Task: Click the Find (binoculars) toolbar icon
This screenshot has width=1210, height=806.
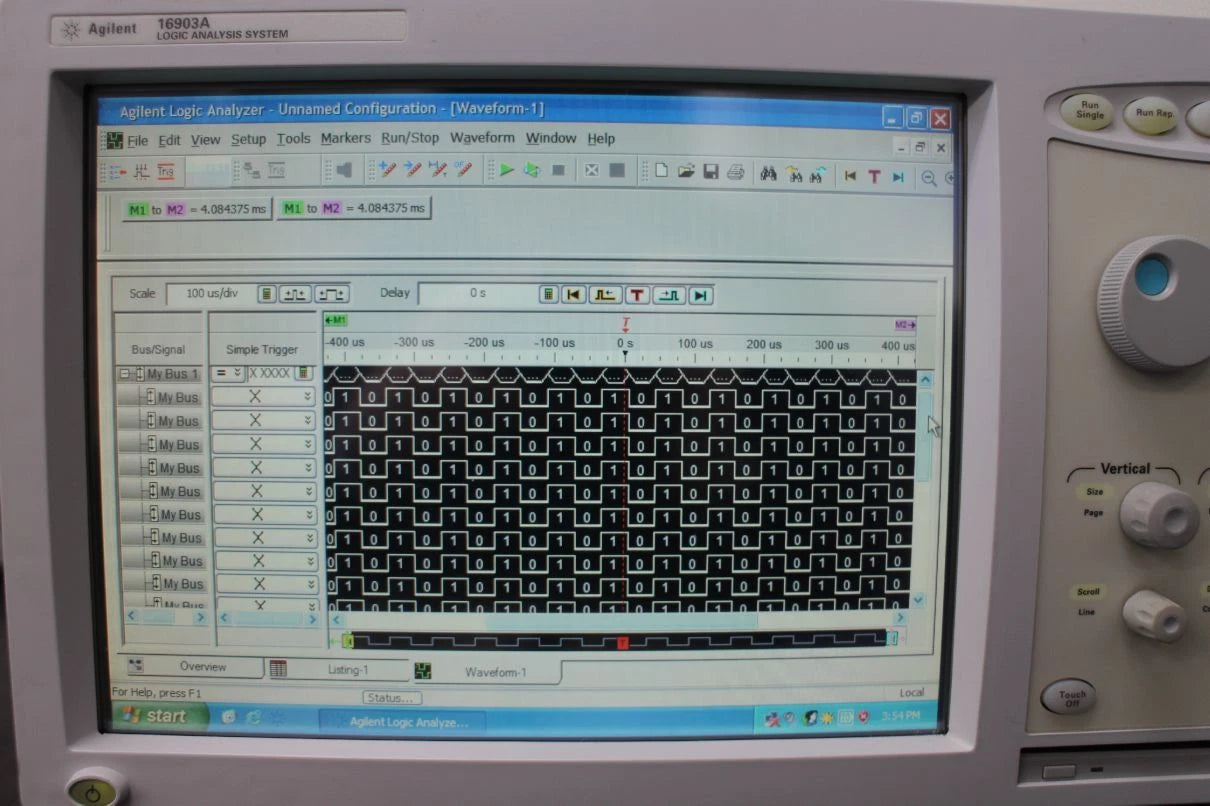Action: (x=768, y=172)
